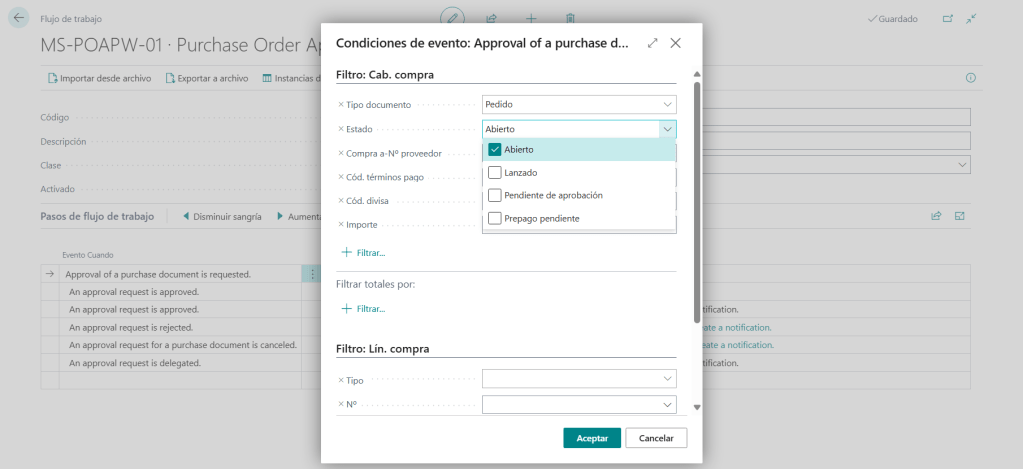Click the trash delete icon

point(570,18)
